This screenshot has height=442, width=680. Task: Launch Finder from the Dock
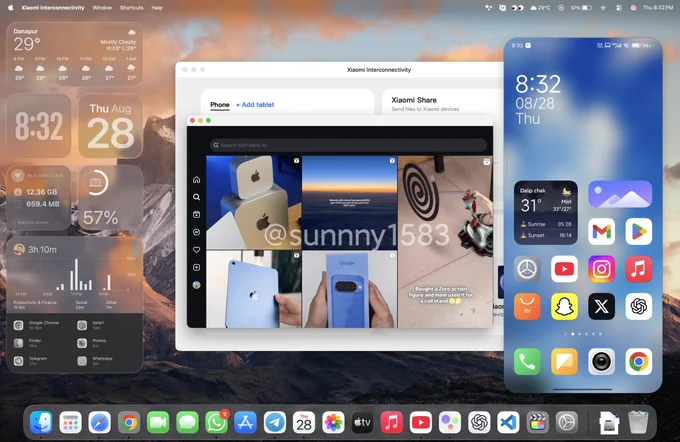coord(41,422)
